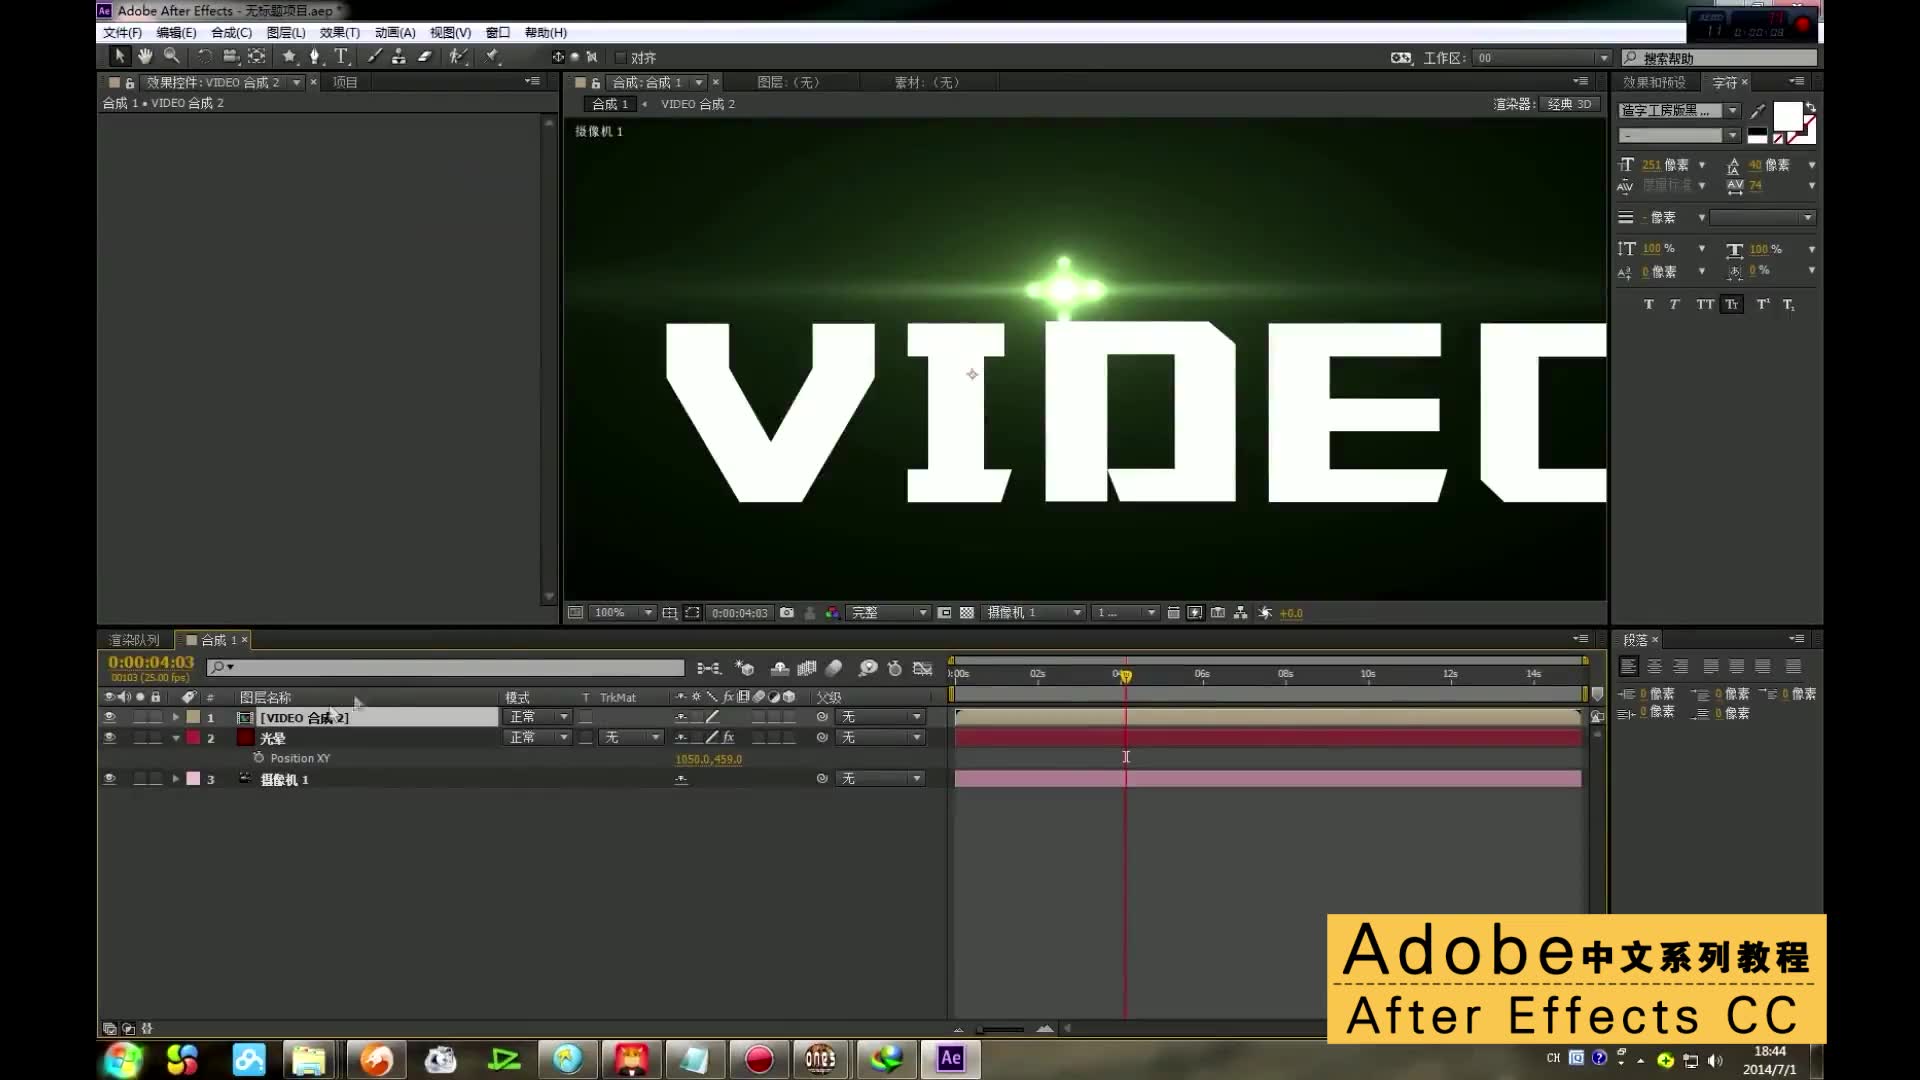Expand the VIDEO 合成 2 layer properties
Viewport: 1920px width, 1080px height.
pyautogui.click(x=176, y=717)
